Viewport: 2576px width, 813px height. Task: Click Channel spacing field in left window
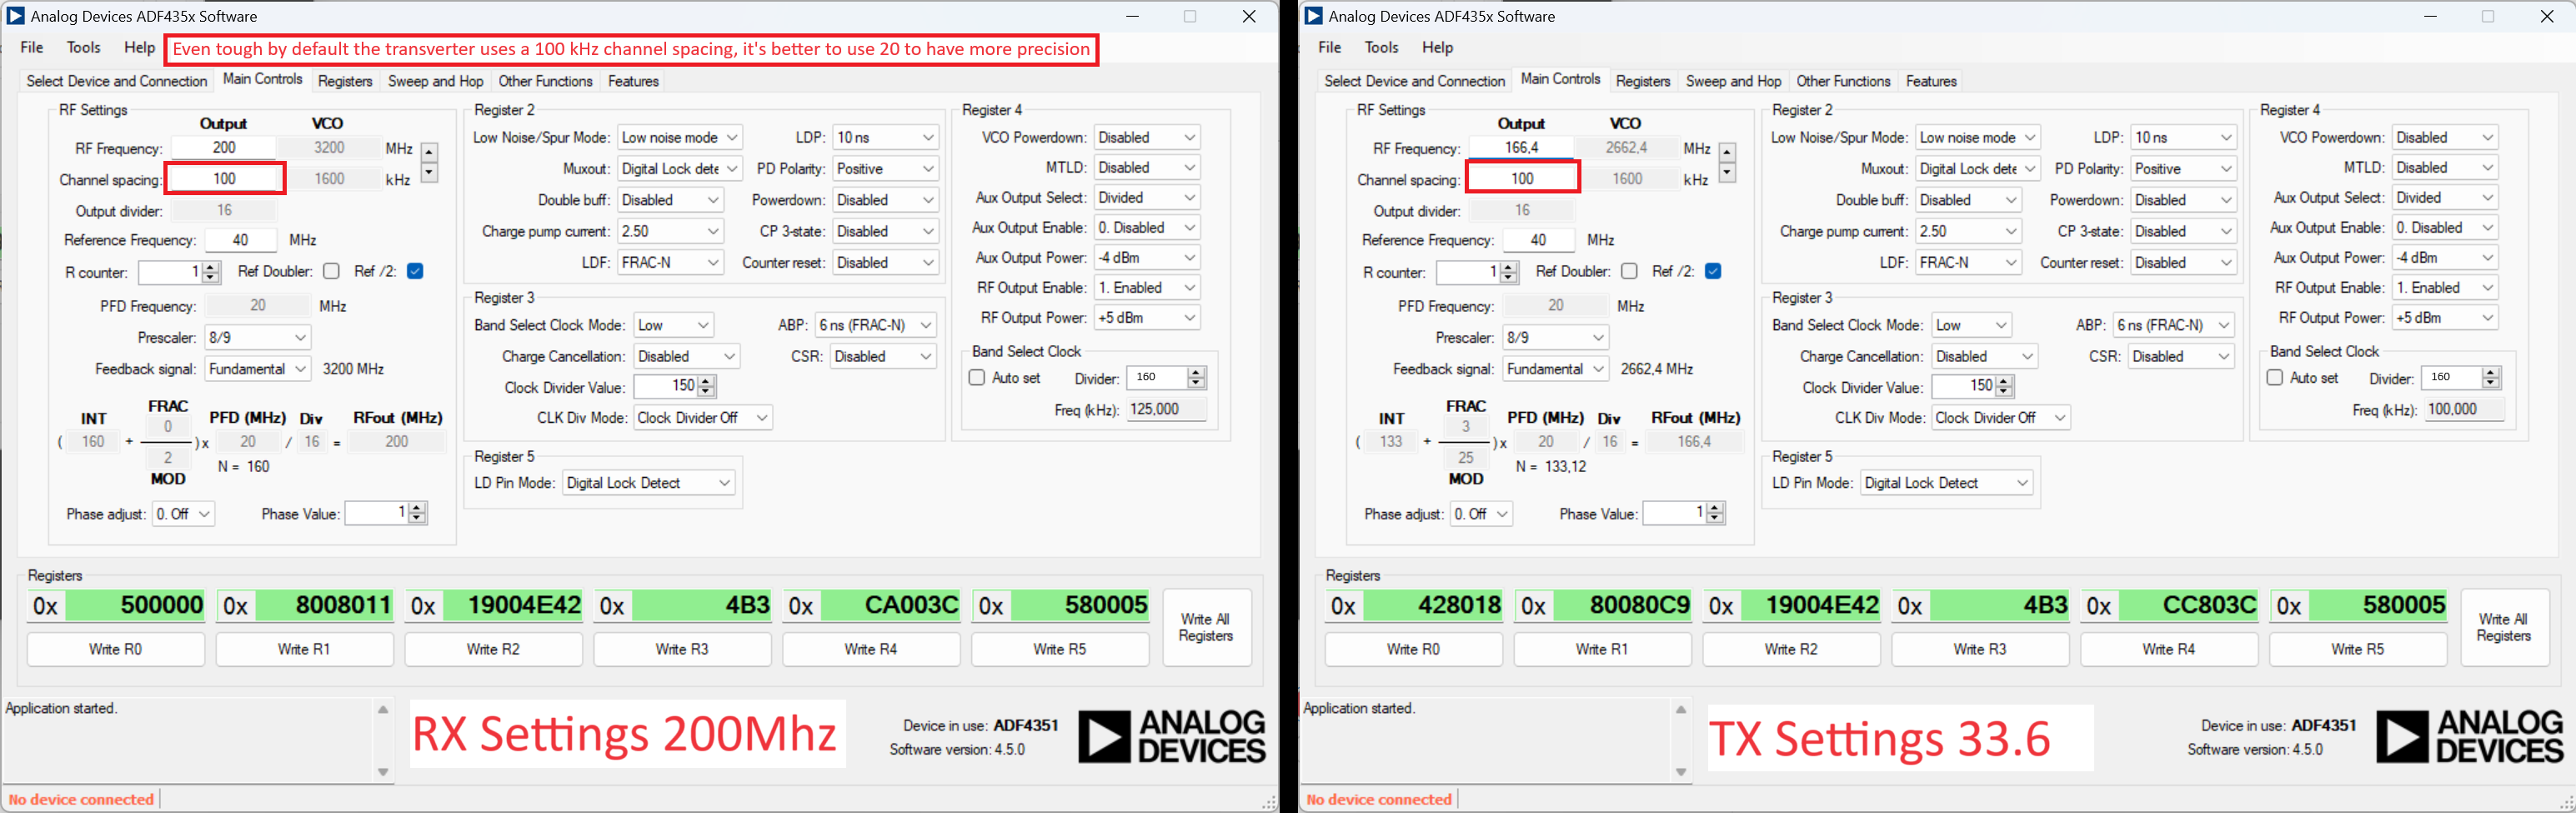coord(224,179)
